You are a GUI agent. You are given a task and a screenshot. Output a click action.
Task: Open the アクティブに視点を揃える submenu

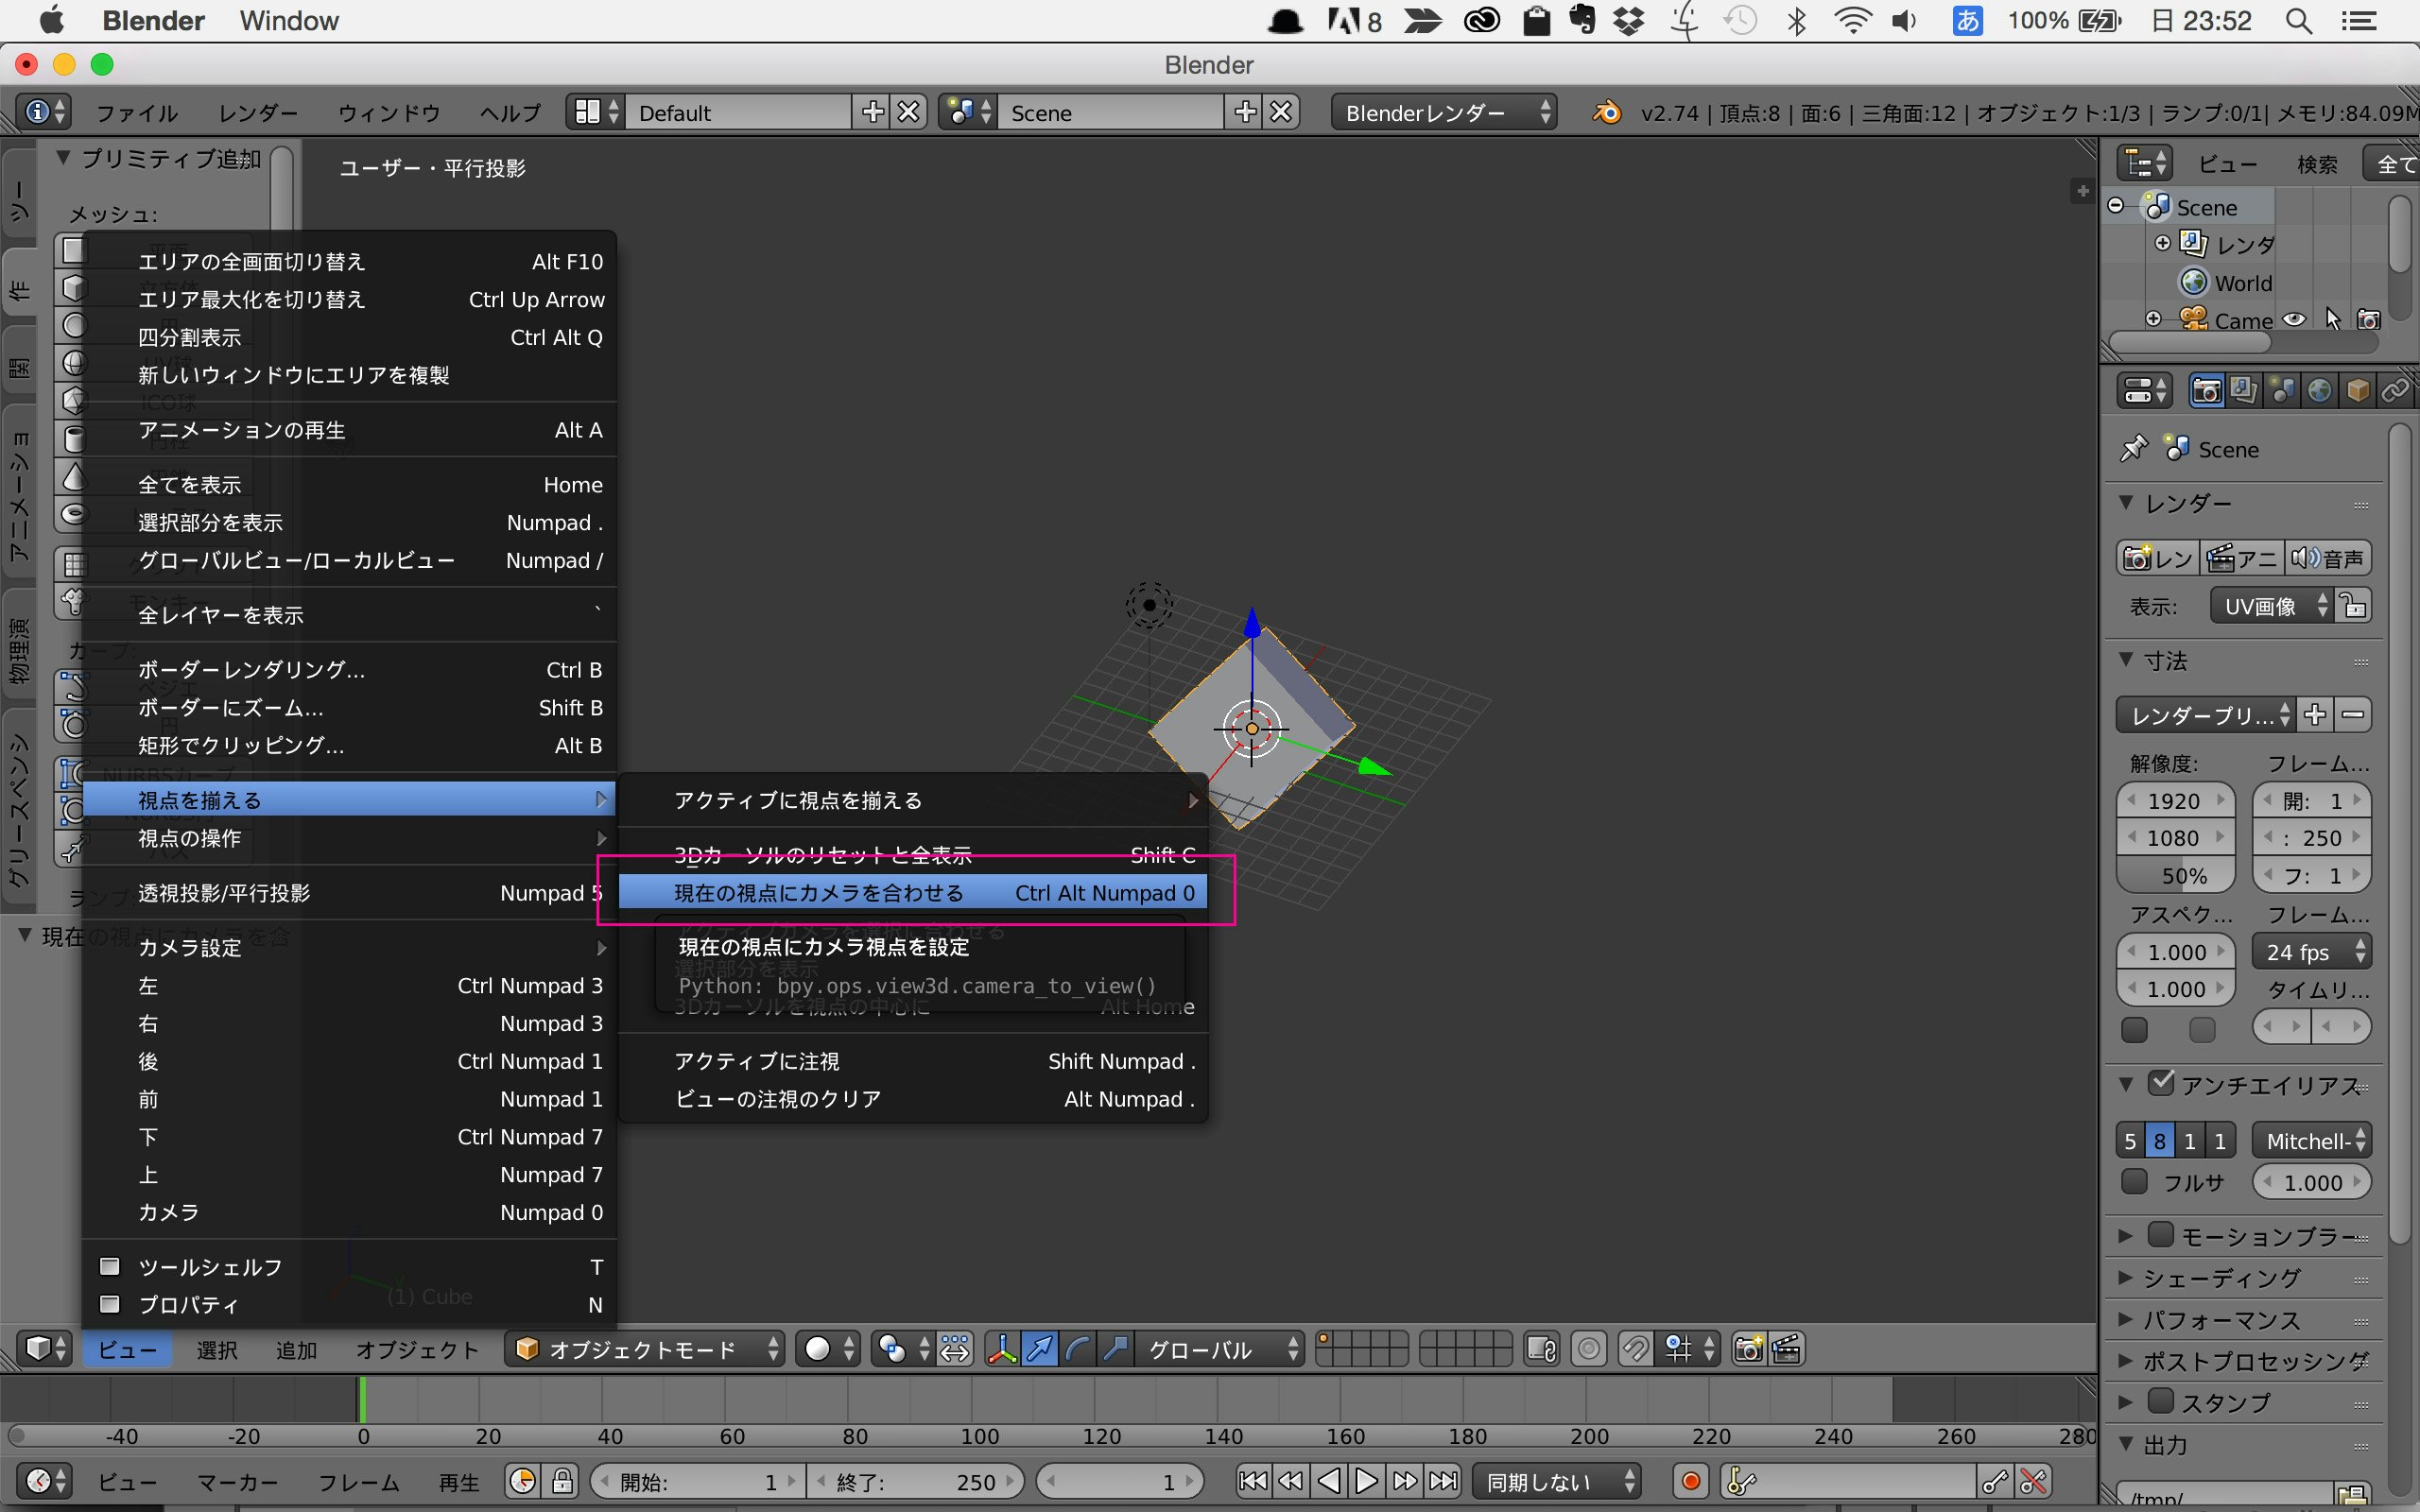912,800
